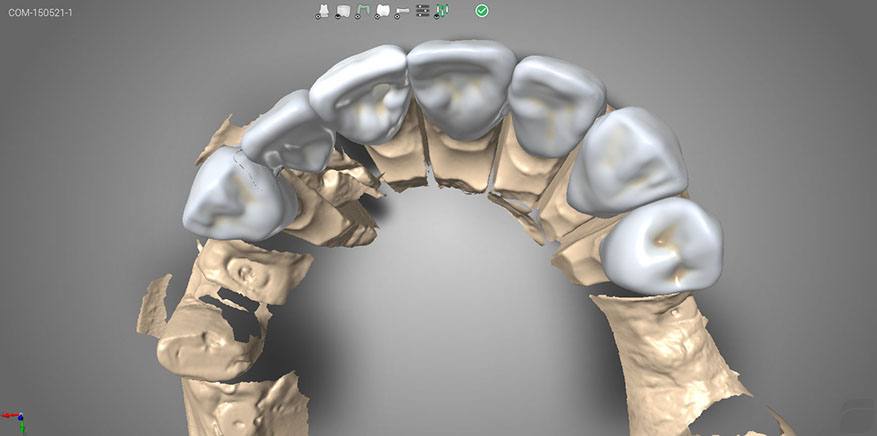
Task: Select the far-right gray molar crown
Action: tap(664, 245)
